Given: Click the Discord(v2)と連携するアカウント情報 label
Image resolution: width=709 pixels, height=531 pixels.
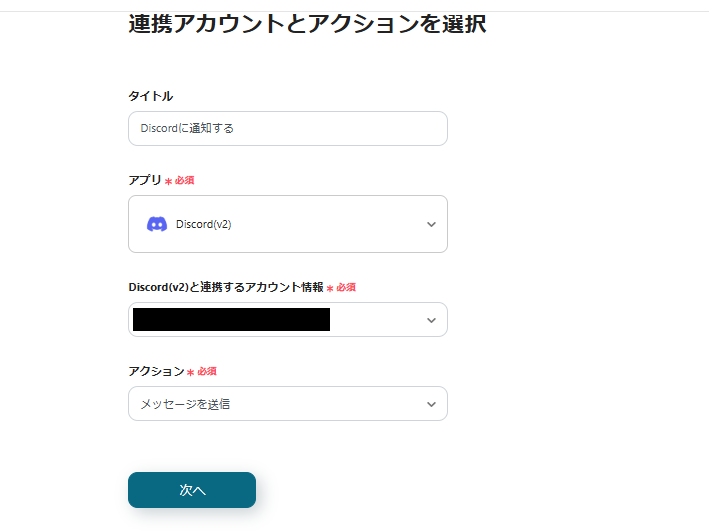Looking at the screenshot, I should [x=225, y=287].
